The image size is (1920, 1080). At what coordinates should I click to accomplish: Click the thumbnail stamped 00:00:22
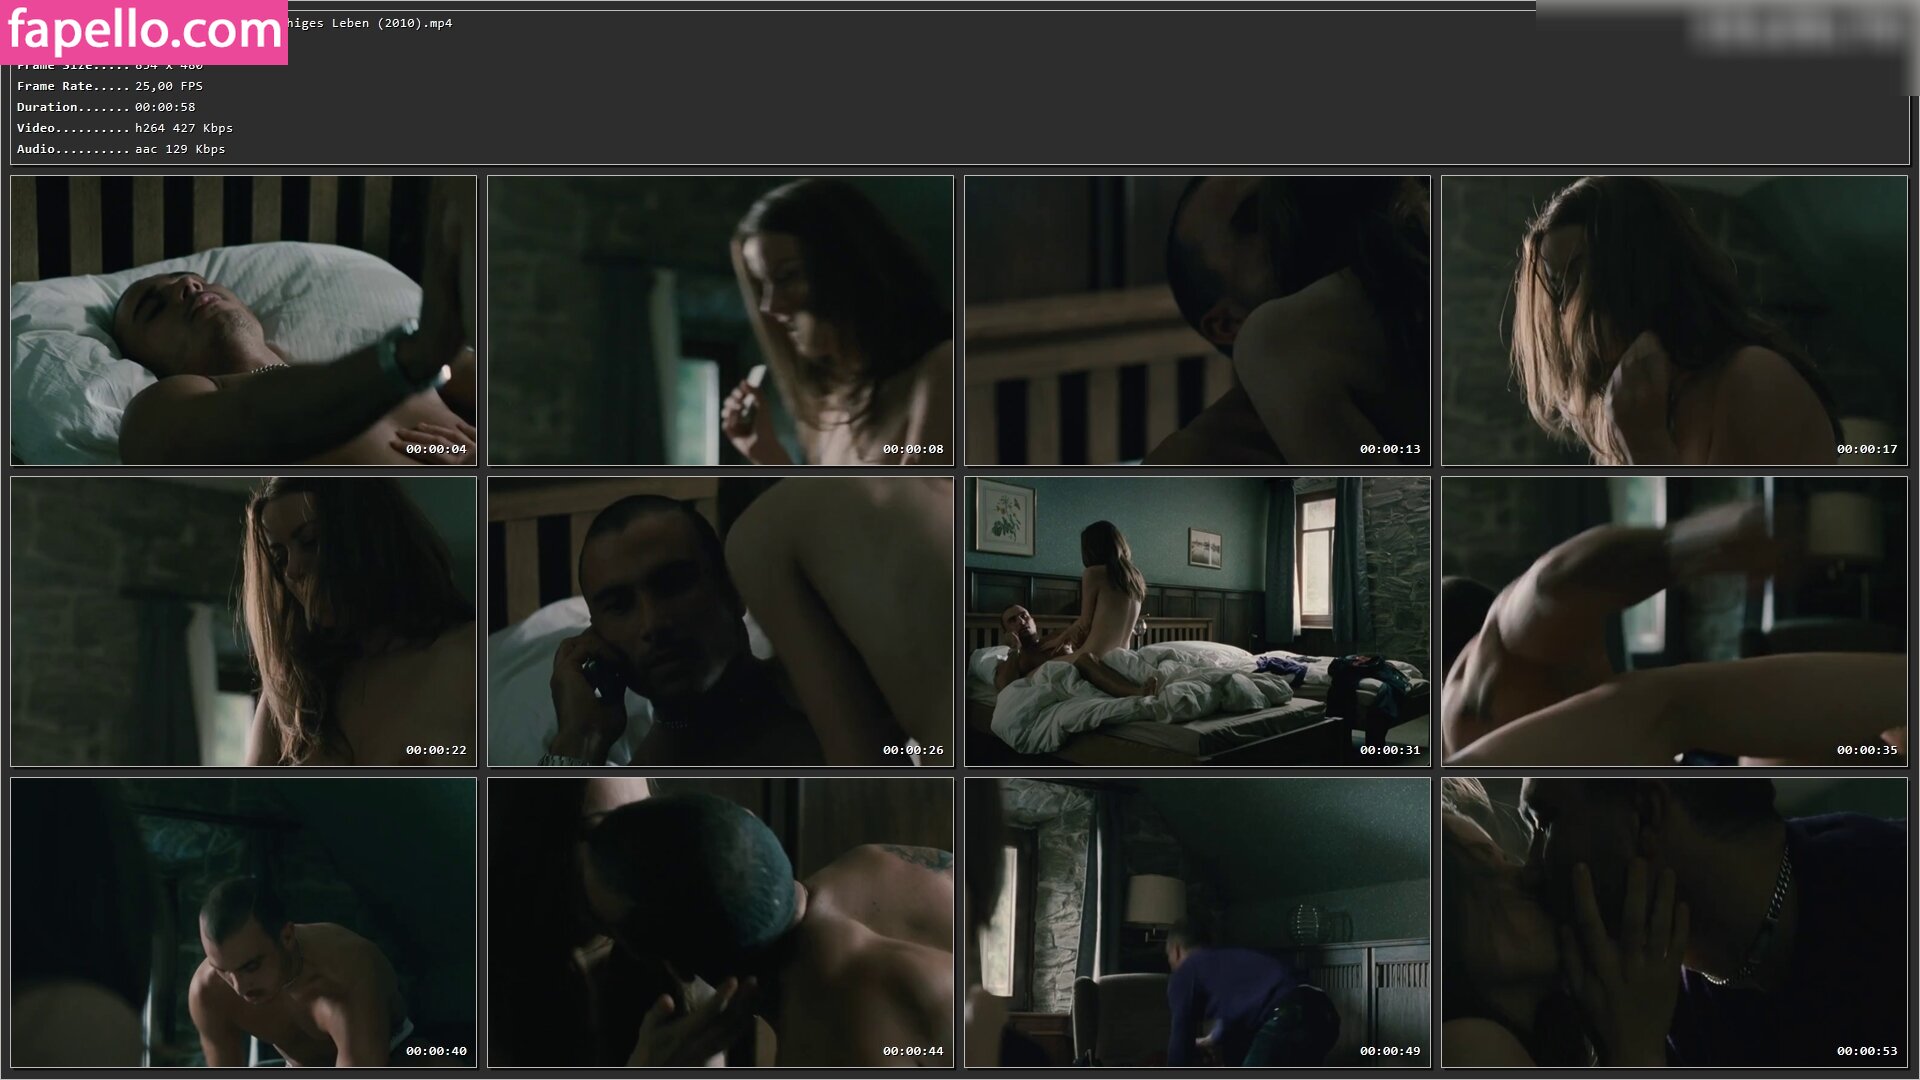click(243, 621)
